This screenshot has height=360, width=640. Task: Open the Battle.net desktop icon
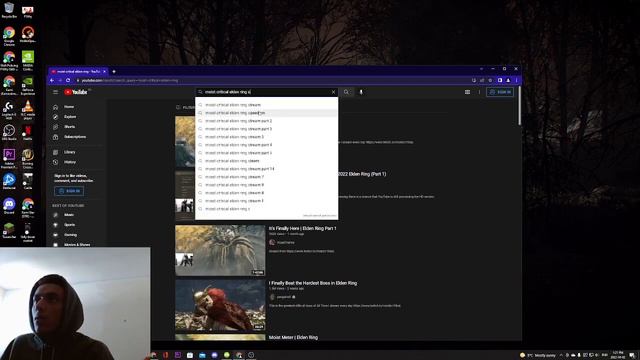[x=9, y=181]
